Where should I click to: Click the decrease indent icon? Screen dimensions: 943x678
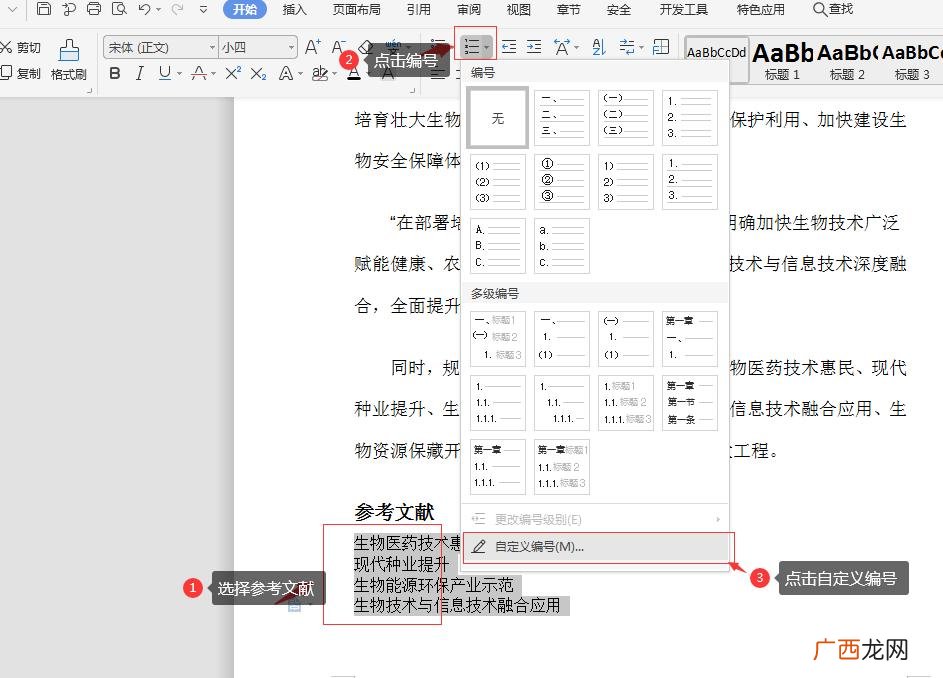pyautogui.click(x=509, y=47)
